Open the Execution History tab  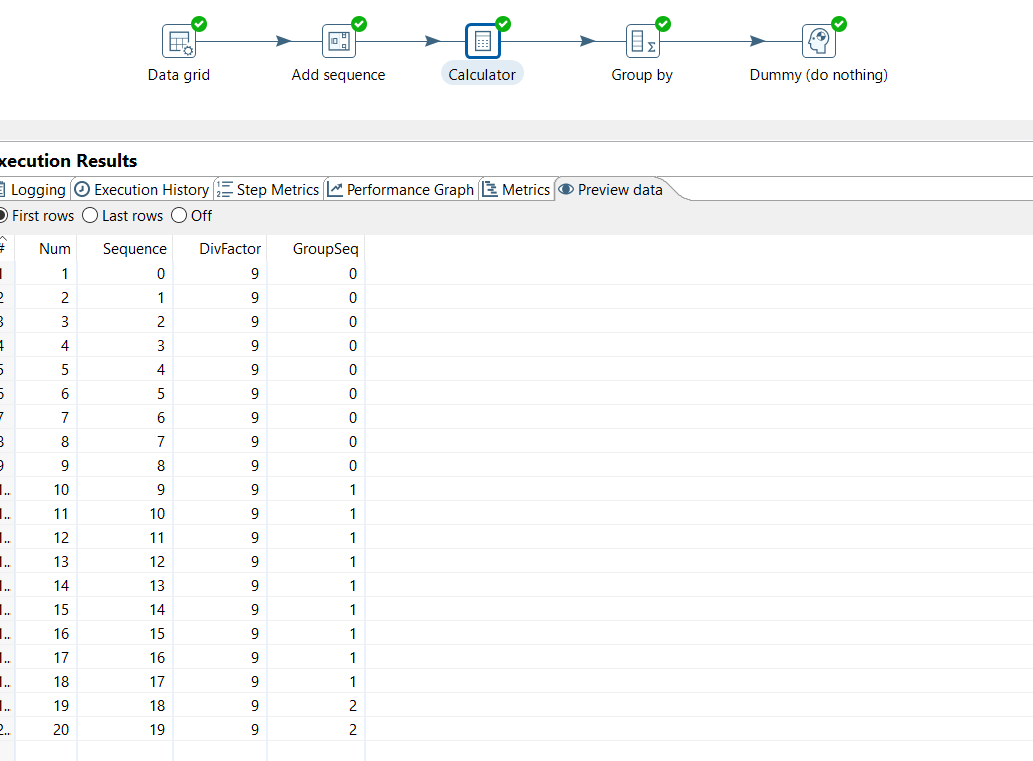[x=141, y=189]
